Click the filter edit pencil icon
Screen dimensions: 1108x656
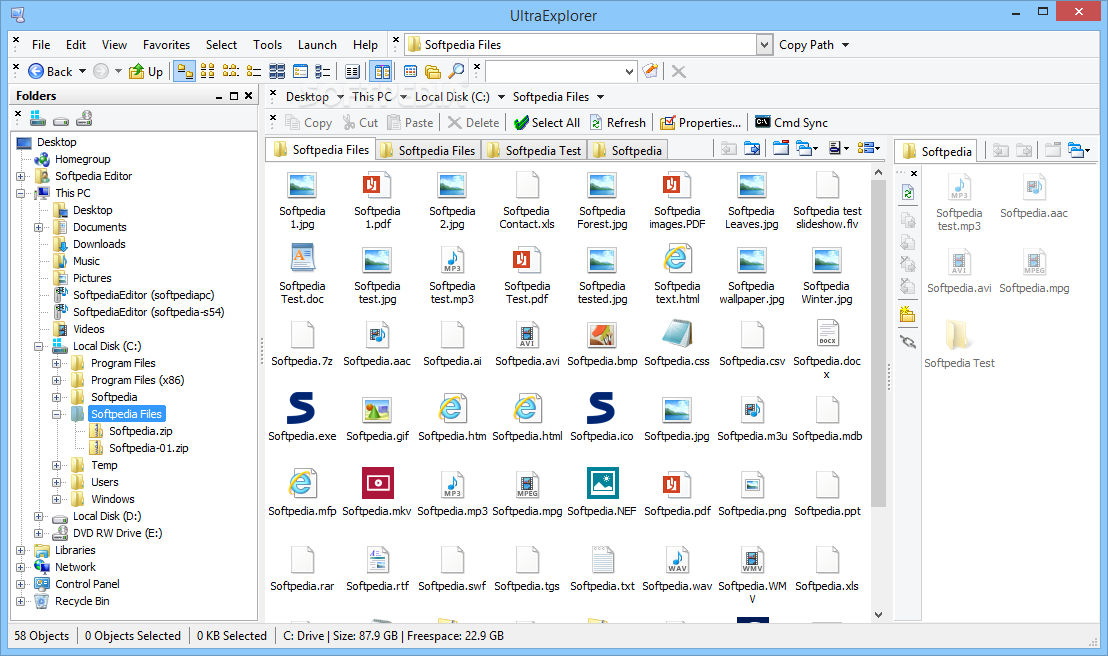(x=650, y=71)
